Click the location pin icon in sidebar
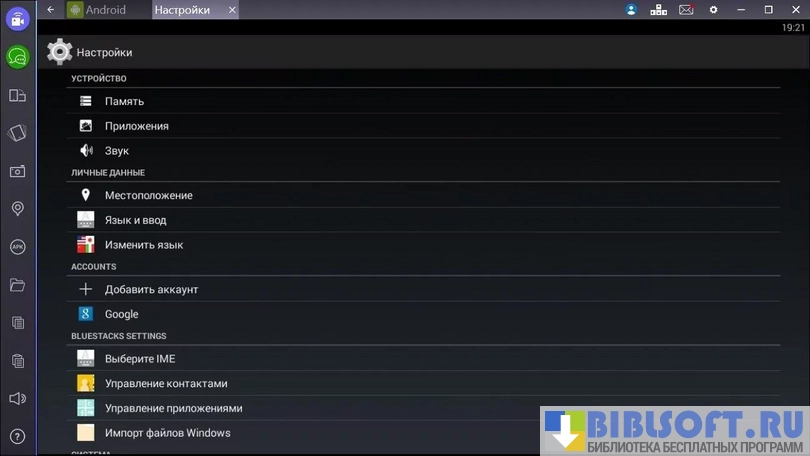Image resolution: width=810 pixels, height=456 pixels. [x=17, y=209]
